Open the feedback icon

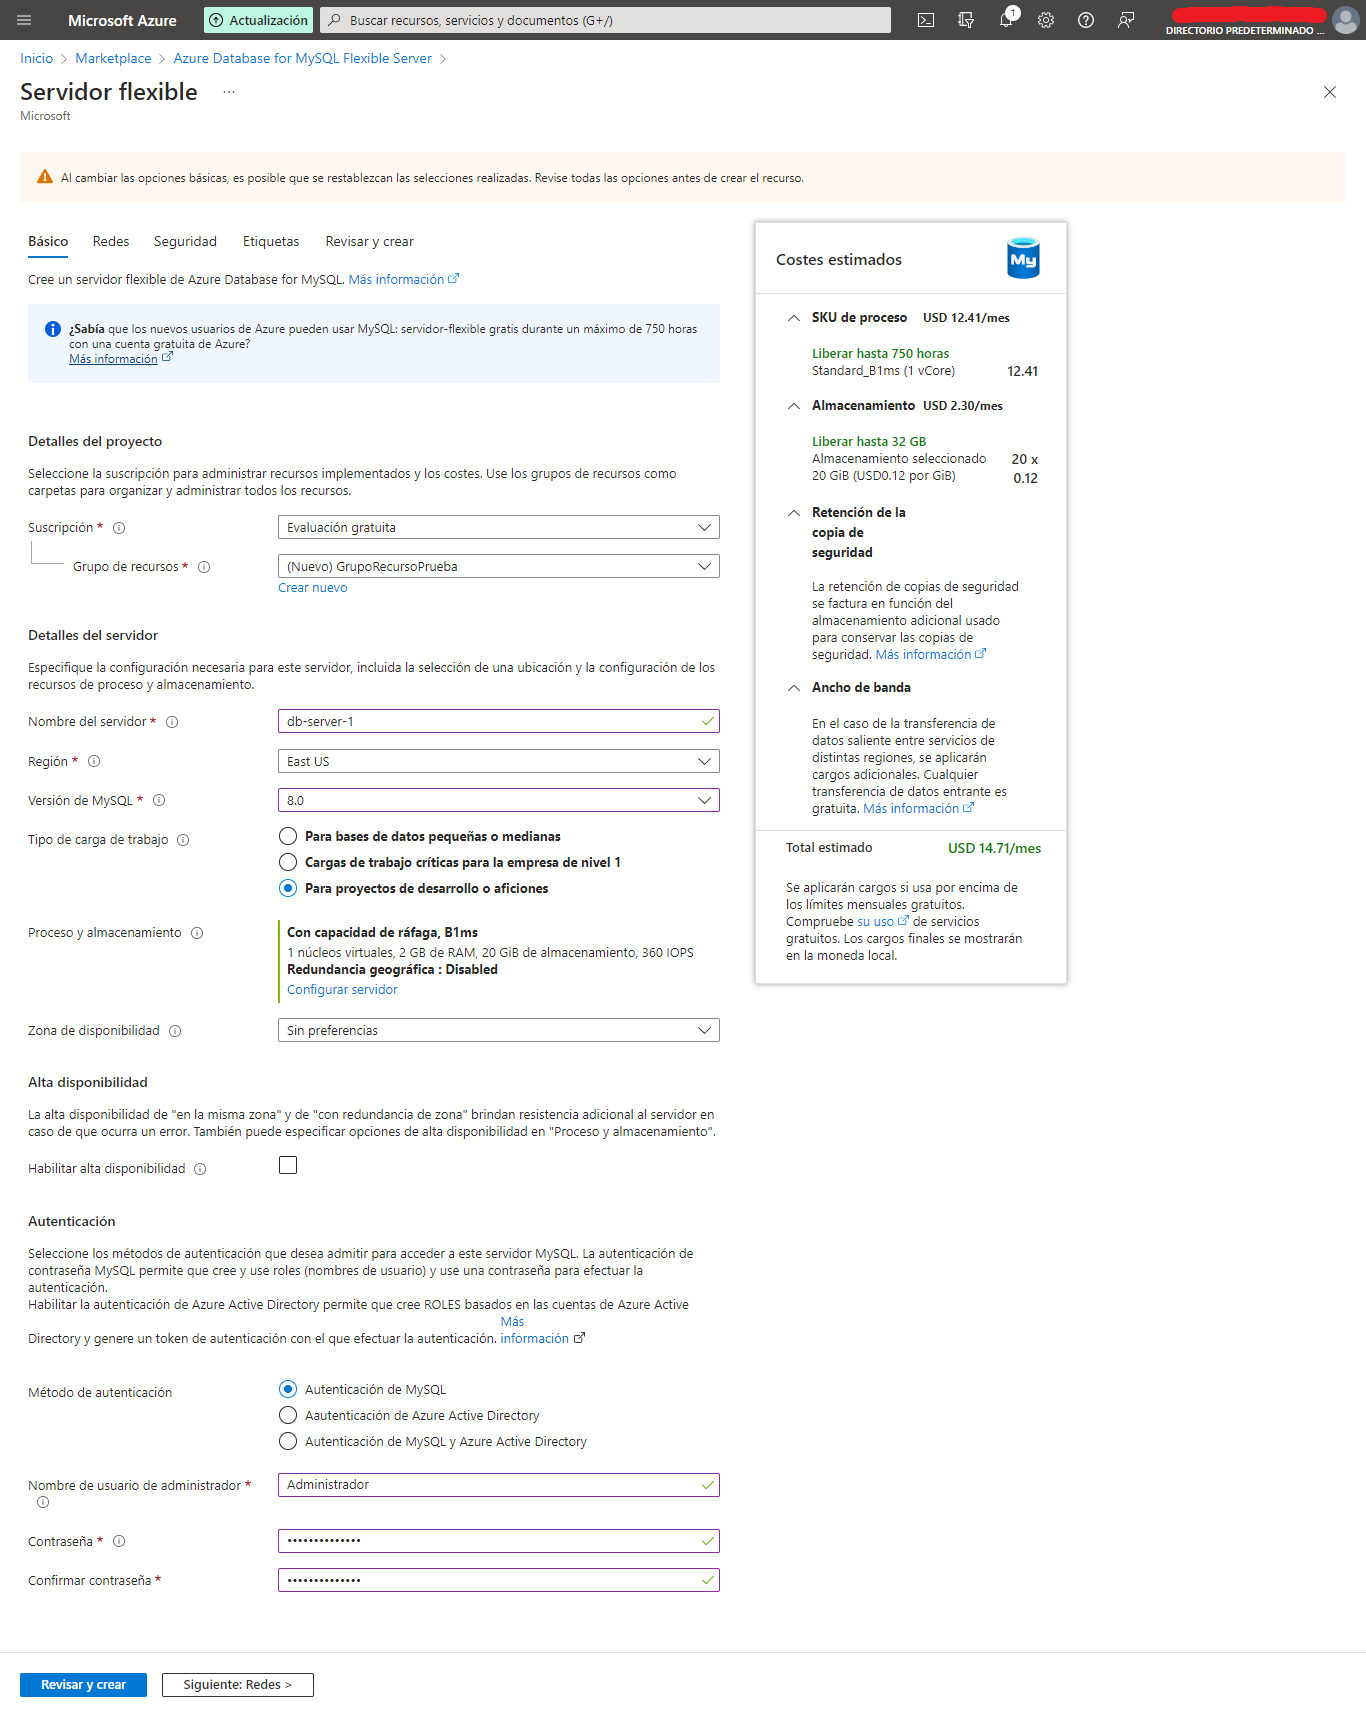tap(1126, 20)
